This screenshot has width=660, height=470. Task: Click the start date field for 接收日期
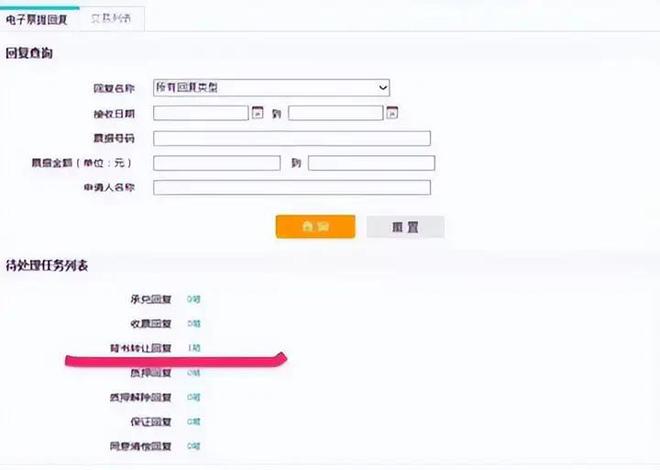tap(201, 113)
